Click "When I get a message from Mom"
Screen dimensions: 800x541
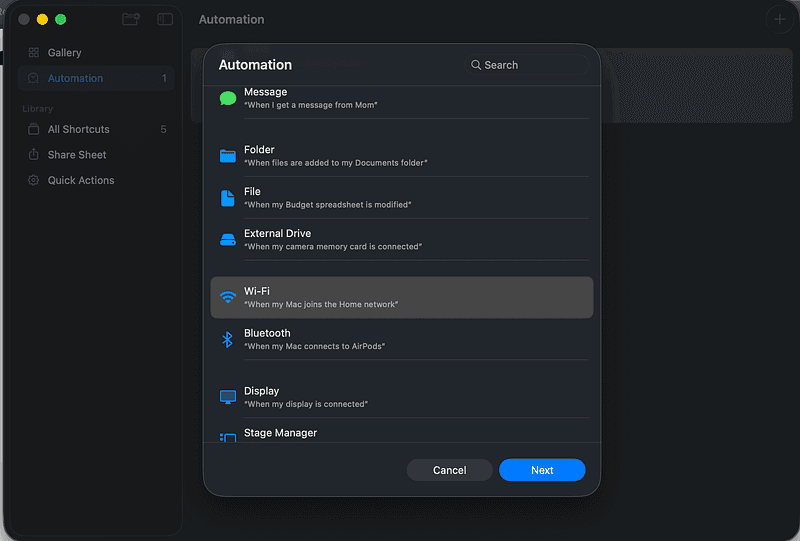click(x=311, y=105)
